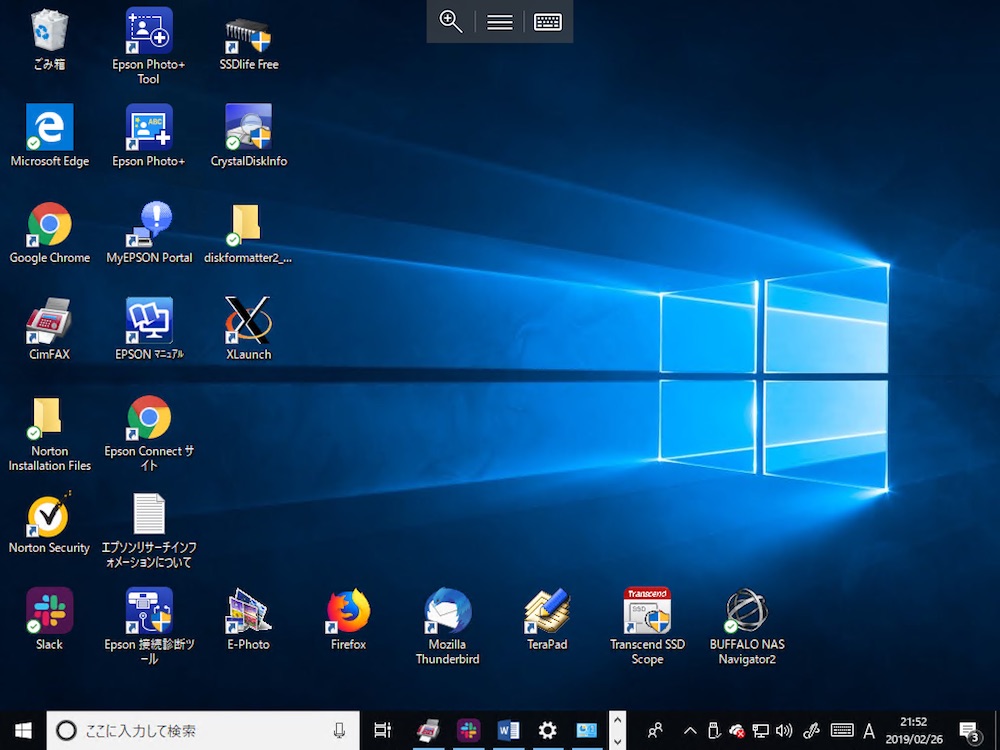The height and width of the screenshot is (750, 1000).
Task: Click the ここに入力して検索 search box
Action: point(203,730)
